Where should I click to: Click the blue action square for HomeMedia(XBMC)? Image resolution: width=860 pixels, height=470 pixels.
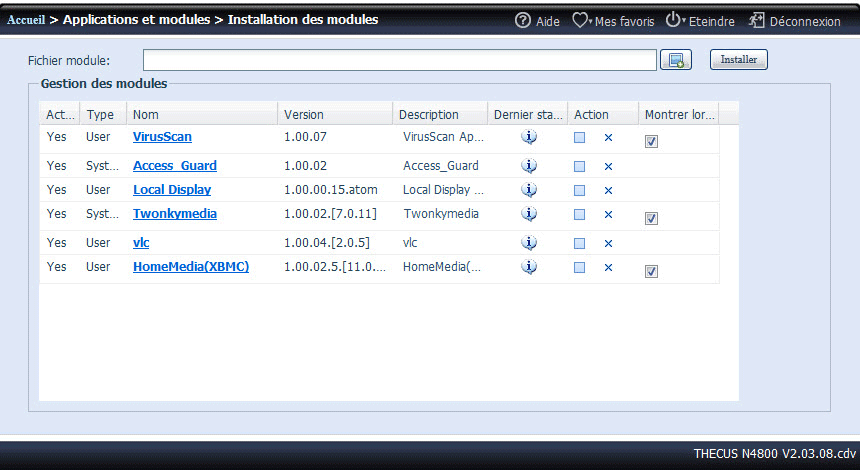click(x=579, y=268)
